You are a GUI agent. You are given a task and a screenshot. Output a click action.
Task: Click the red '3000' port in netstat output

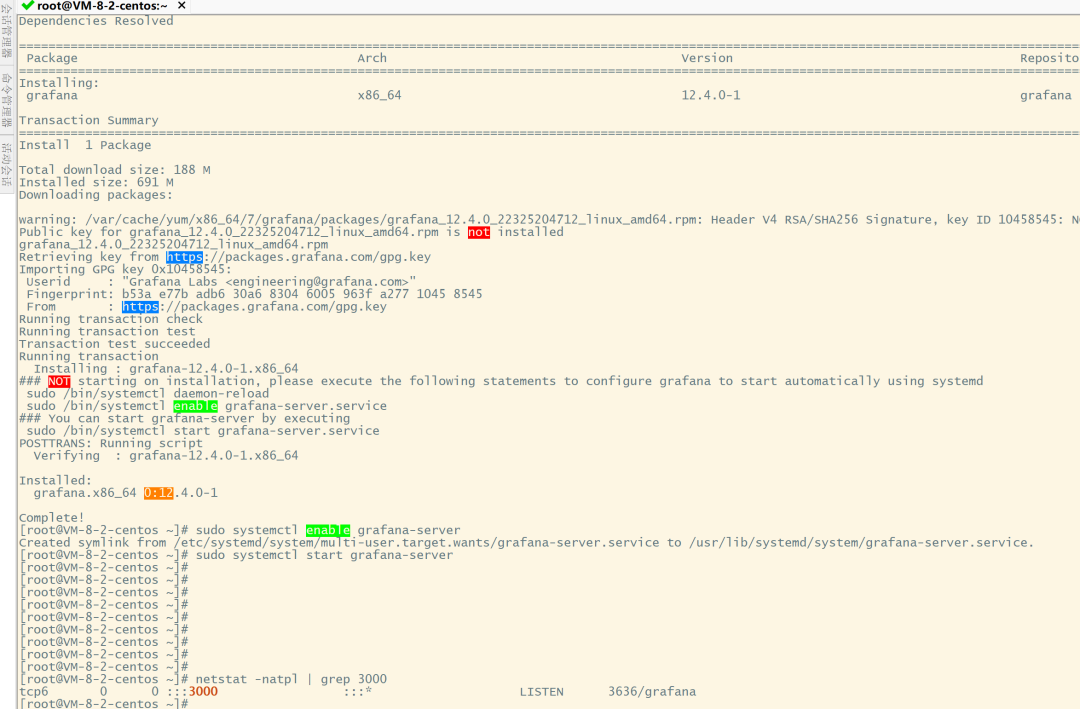click(203, 691)
